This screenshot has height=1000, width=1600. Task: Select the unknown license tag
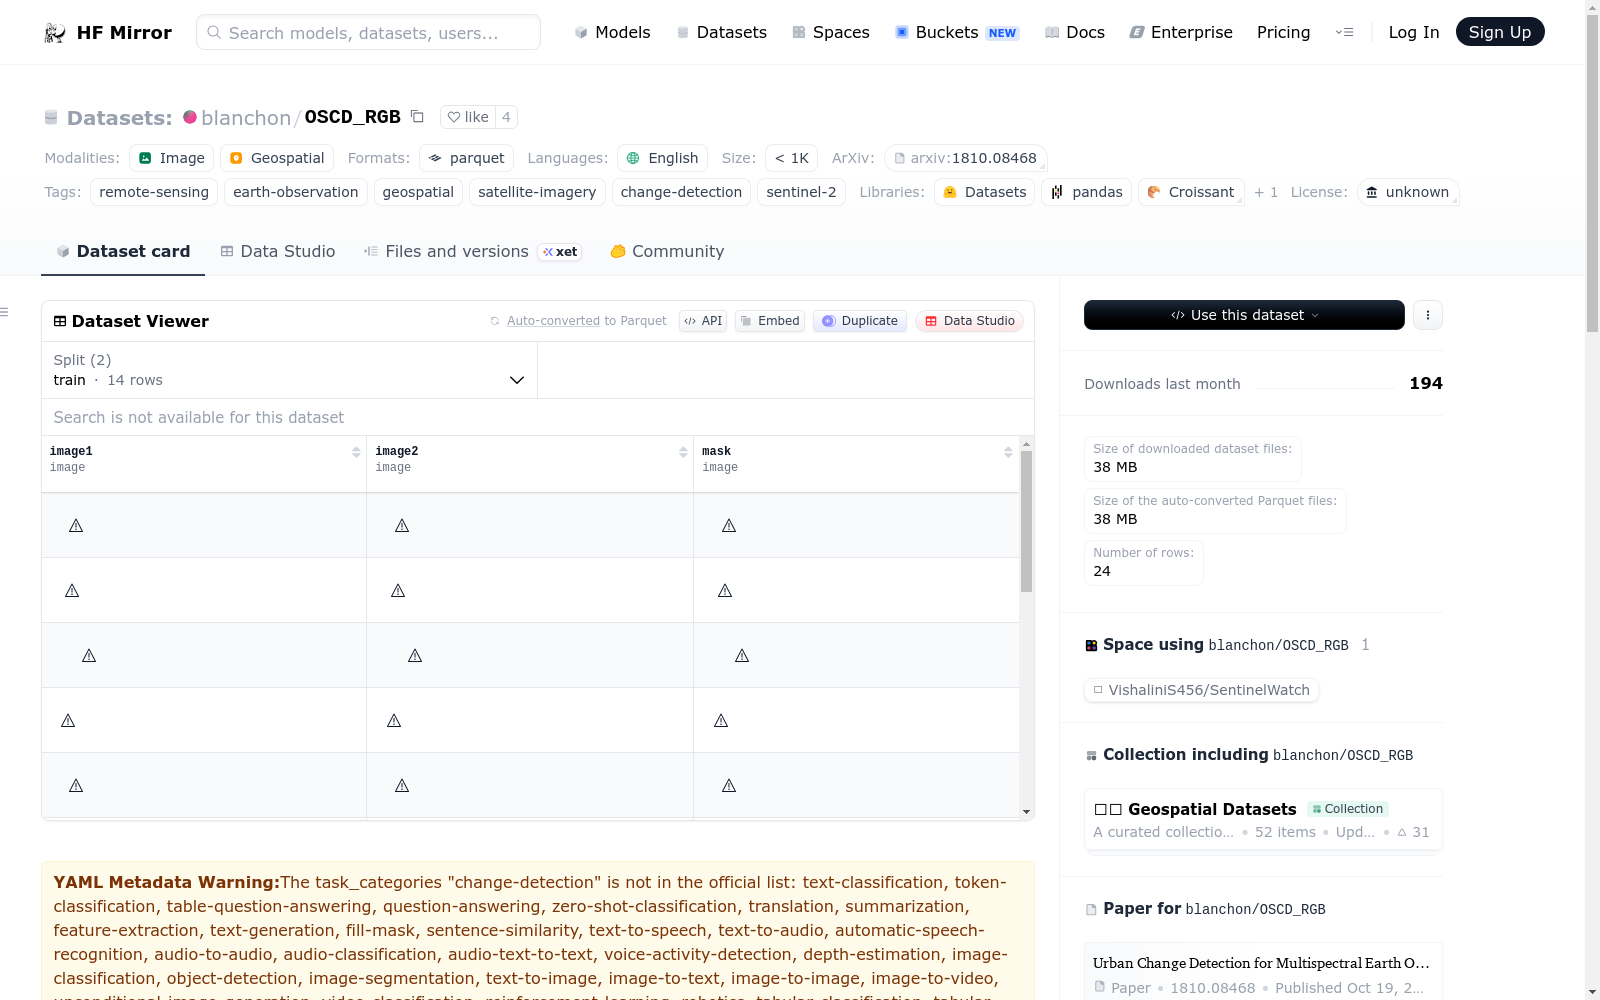pos(1407,192)
